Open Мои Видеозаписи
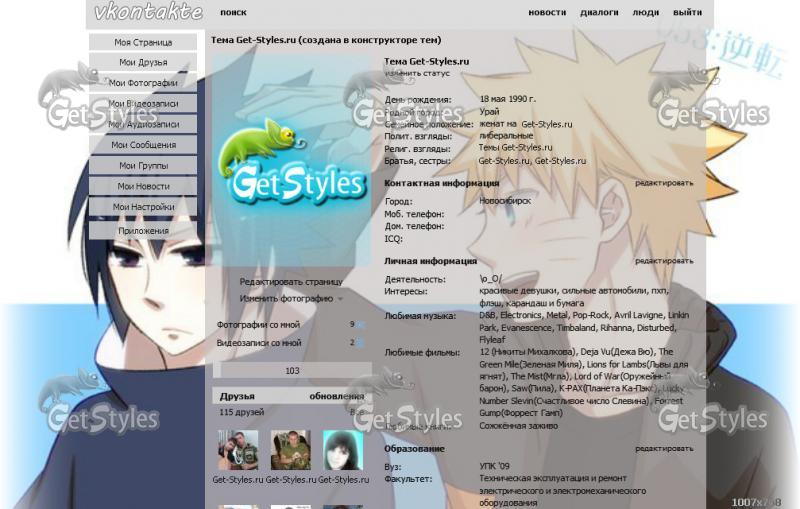This screenshot has height=509, width=800. (143, 104)
